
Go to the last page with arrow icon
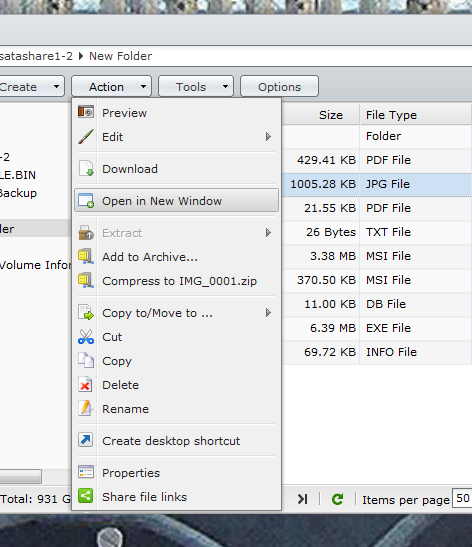click(302, 499)
